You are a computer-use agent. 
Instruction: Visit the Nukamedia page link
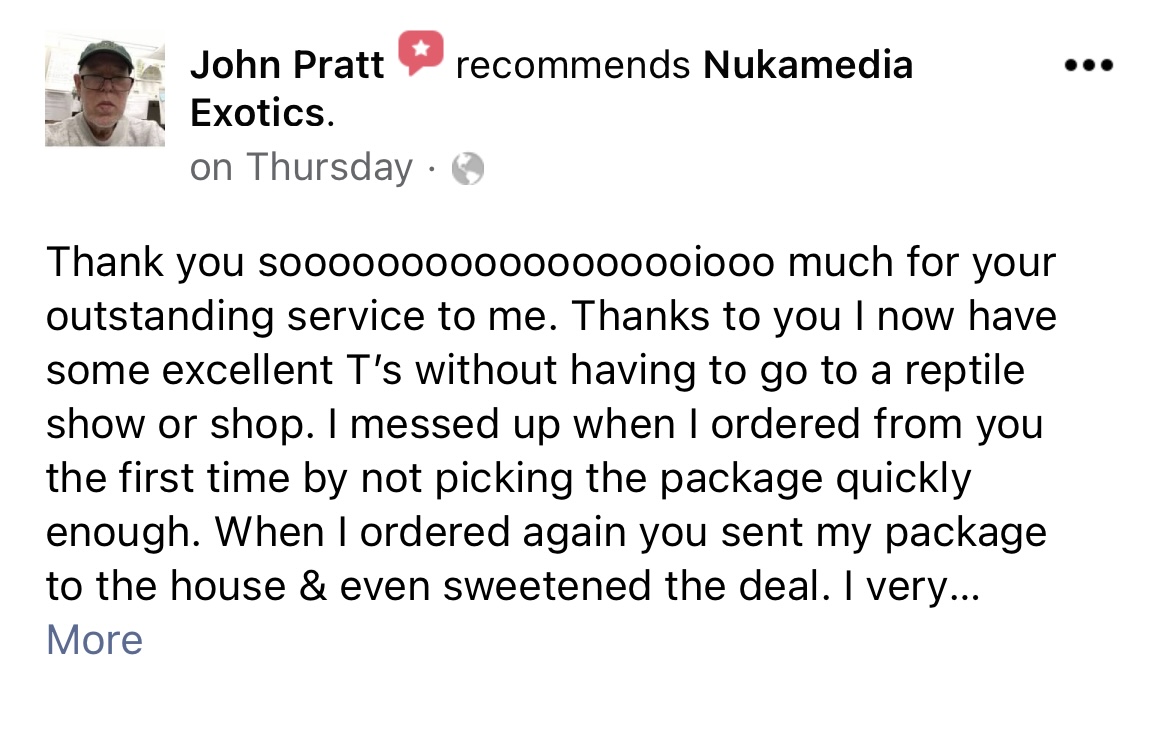click(x=808, y=65)
